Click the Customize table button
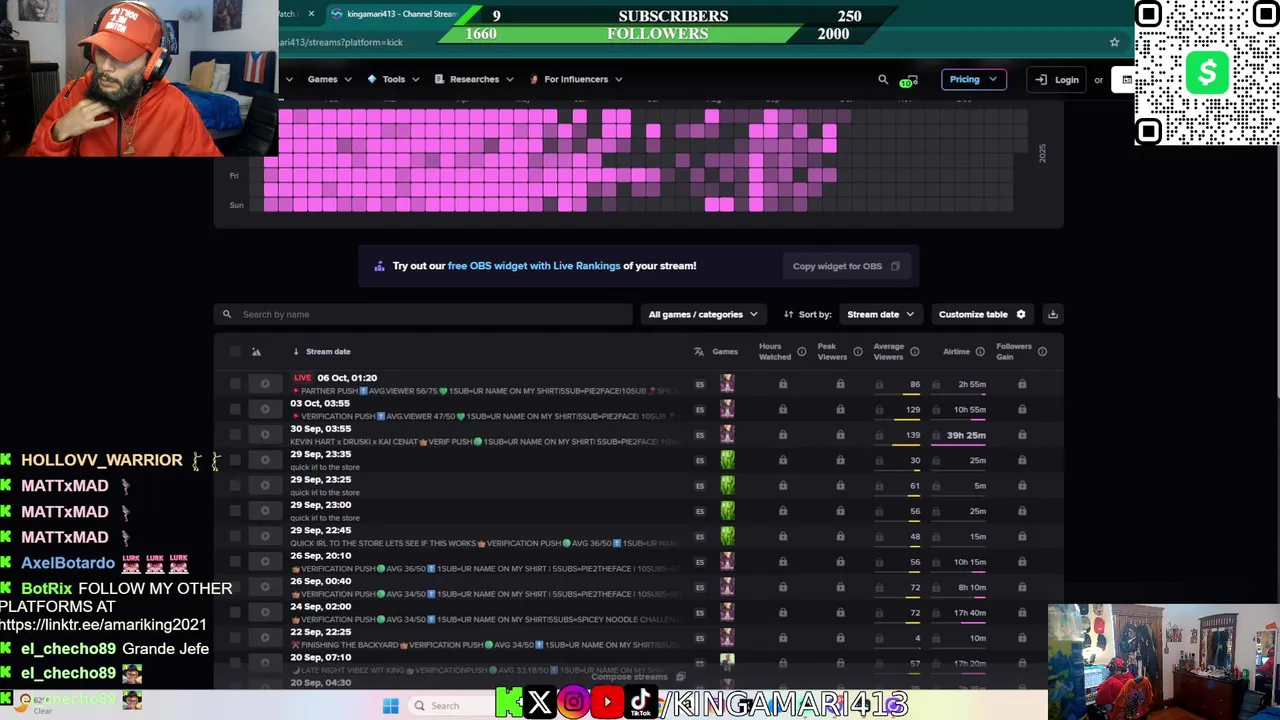1280x720 pixels. [982, 314]
